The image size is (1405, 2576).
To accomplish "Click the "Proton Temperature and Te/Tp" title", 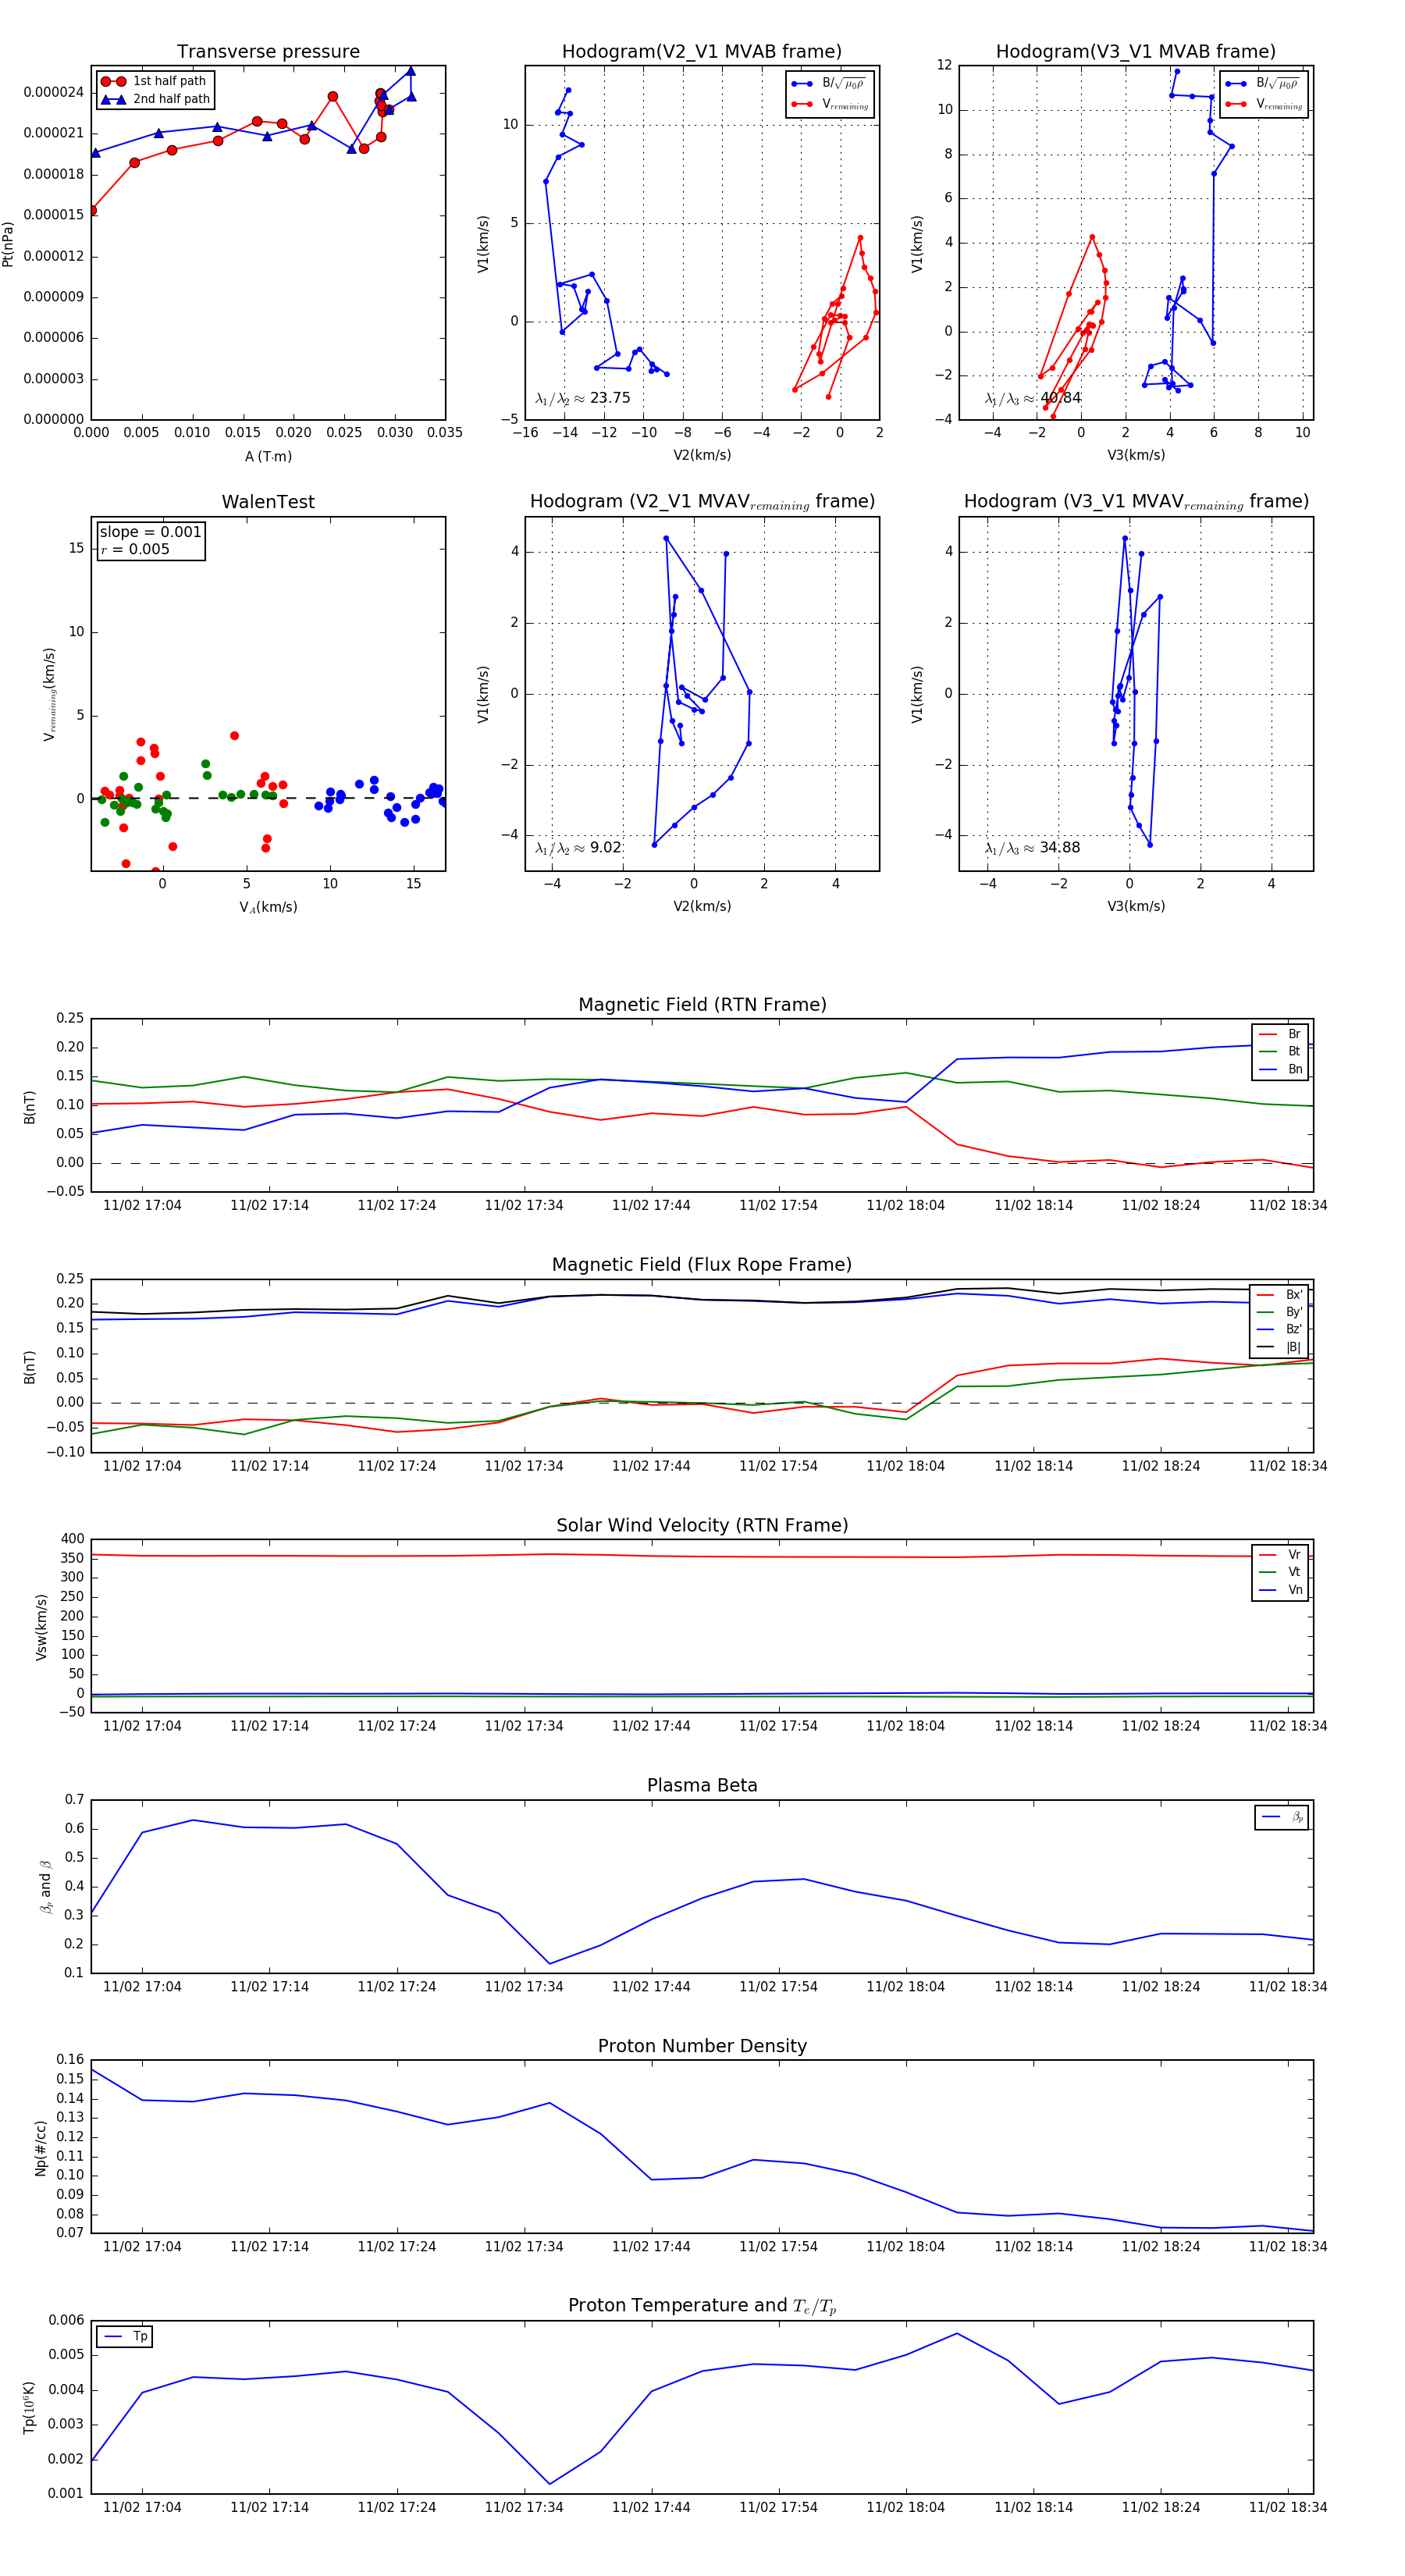I will [x=702, y=2306].
